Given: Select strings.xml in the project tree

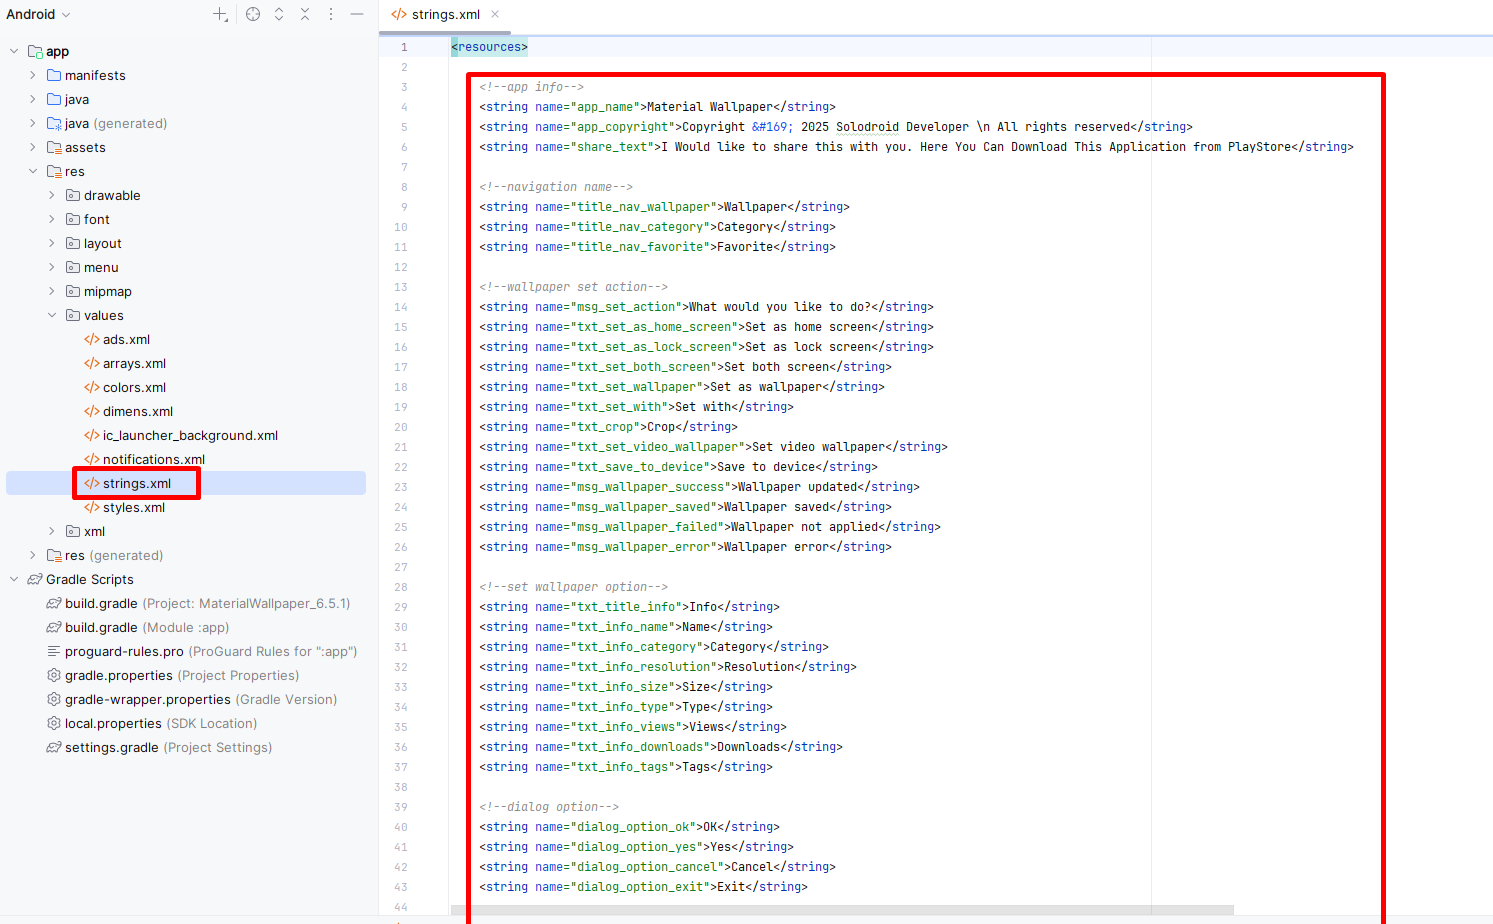Looking at the screenshot, I should pyautogui.click(x=137, y=483).
